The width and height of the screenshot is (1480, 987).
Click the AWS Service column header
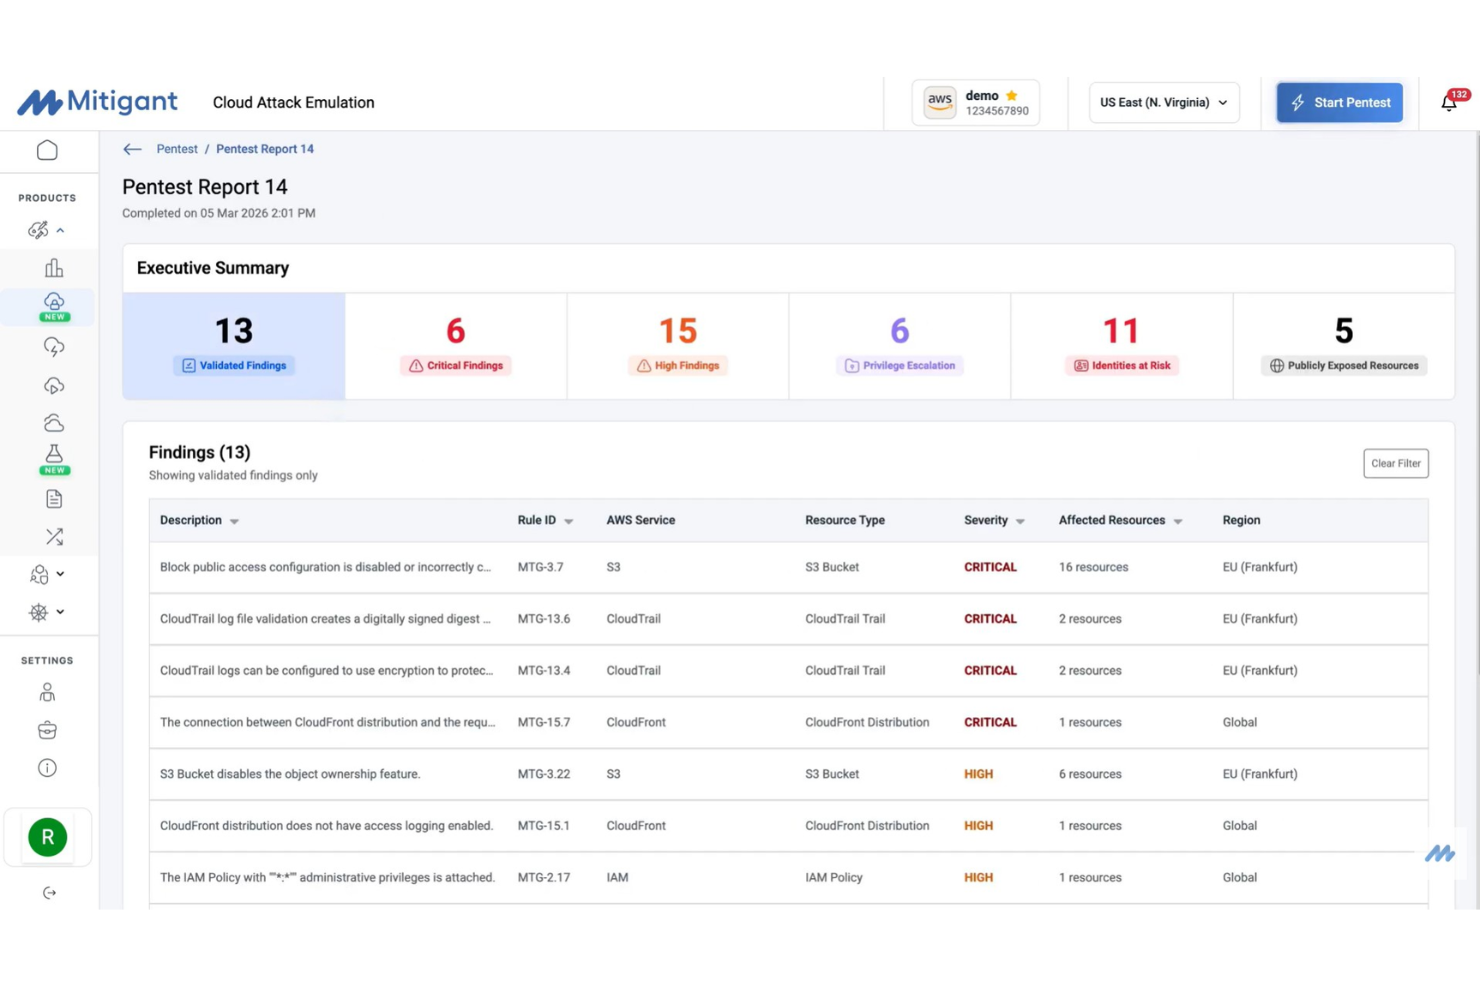(x=640, y=520)
